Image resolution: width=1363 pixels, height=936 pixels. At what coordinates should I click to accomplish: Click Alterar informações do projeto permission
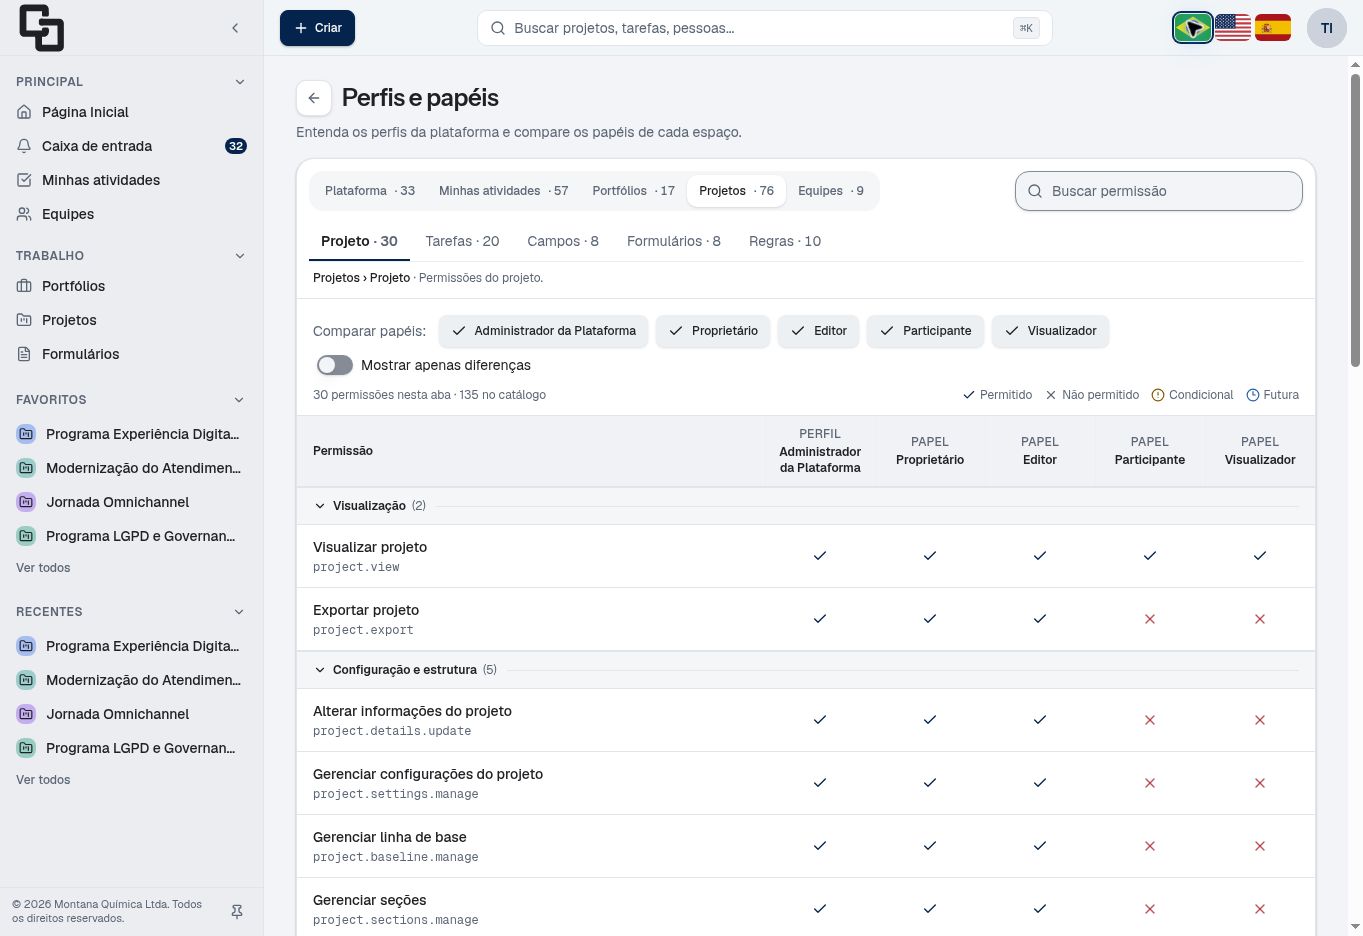[x=412, y=711]
